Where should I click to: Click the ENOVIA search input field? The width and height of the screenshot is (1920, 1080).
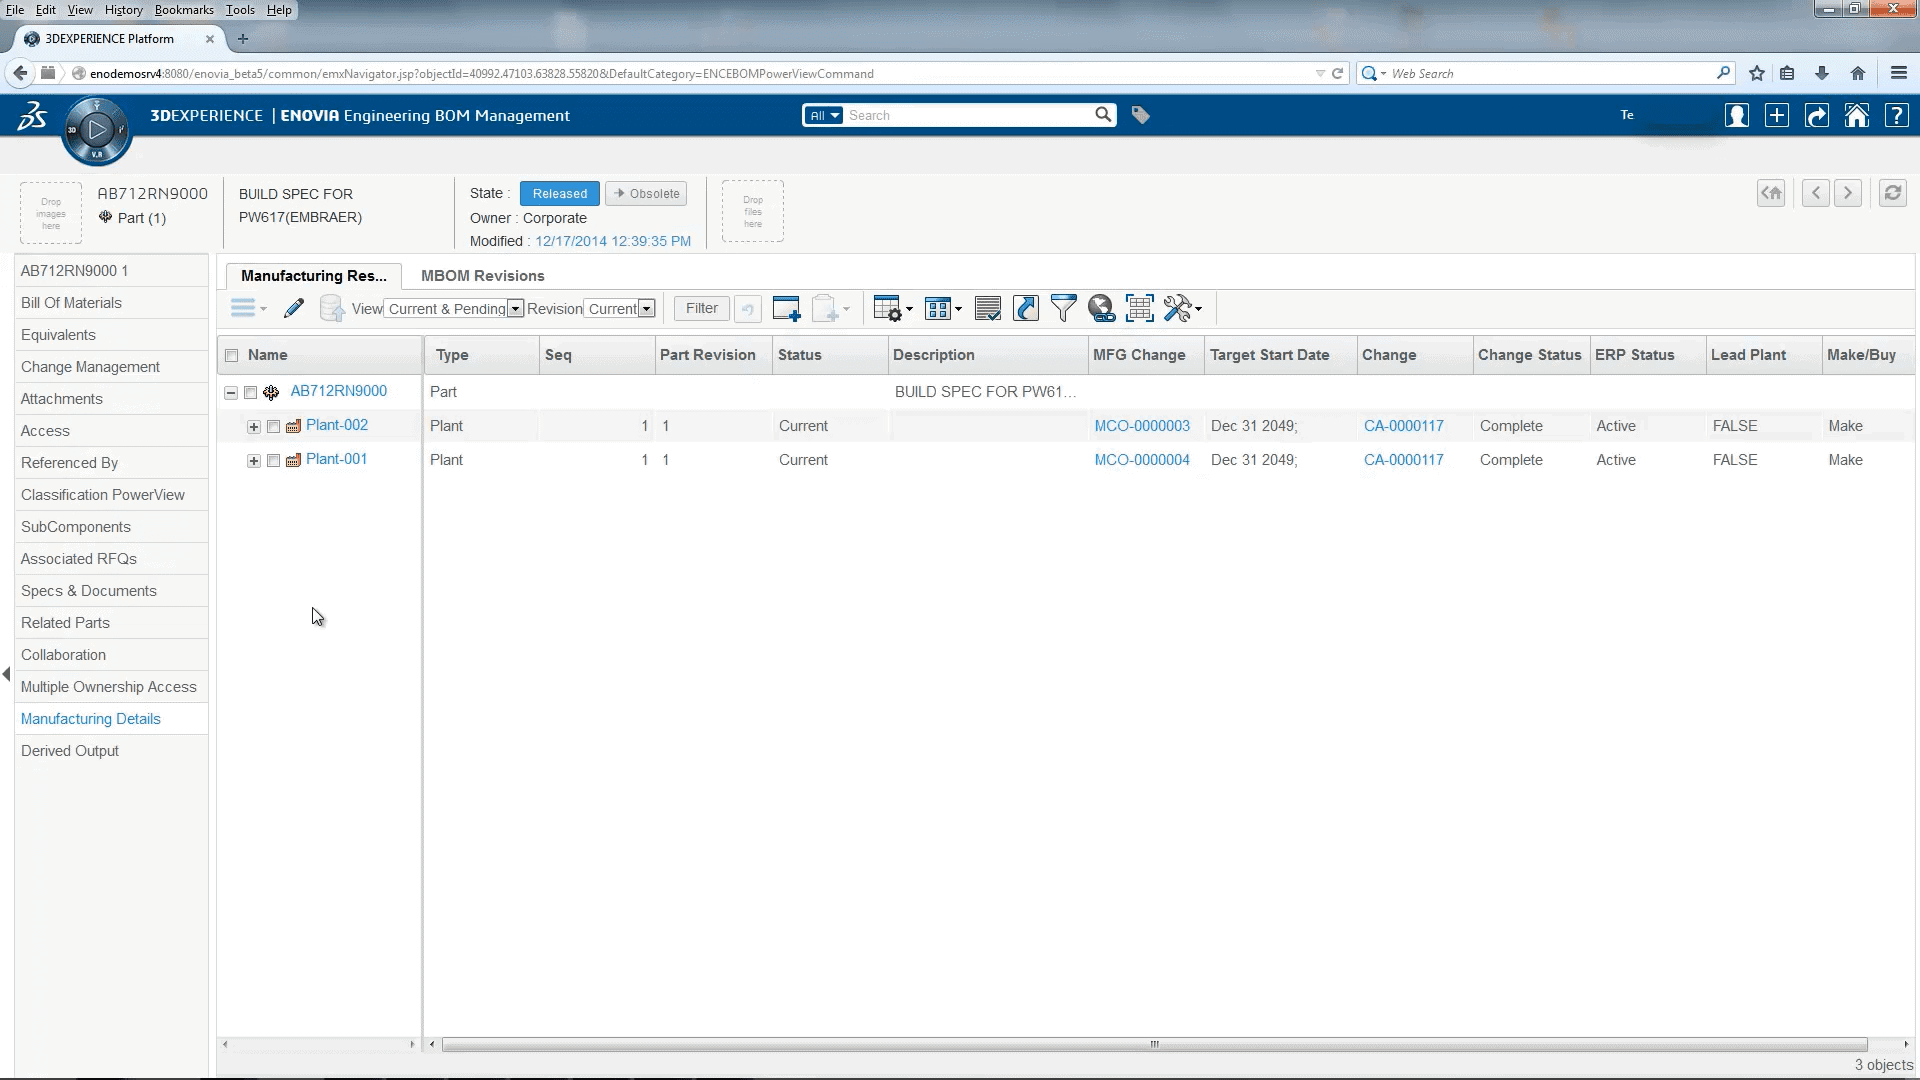pos(969,115)
